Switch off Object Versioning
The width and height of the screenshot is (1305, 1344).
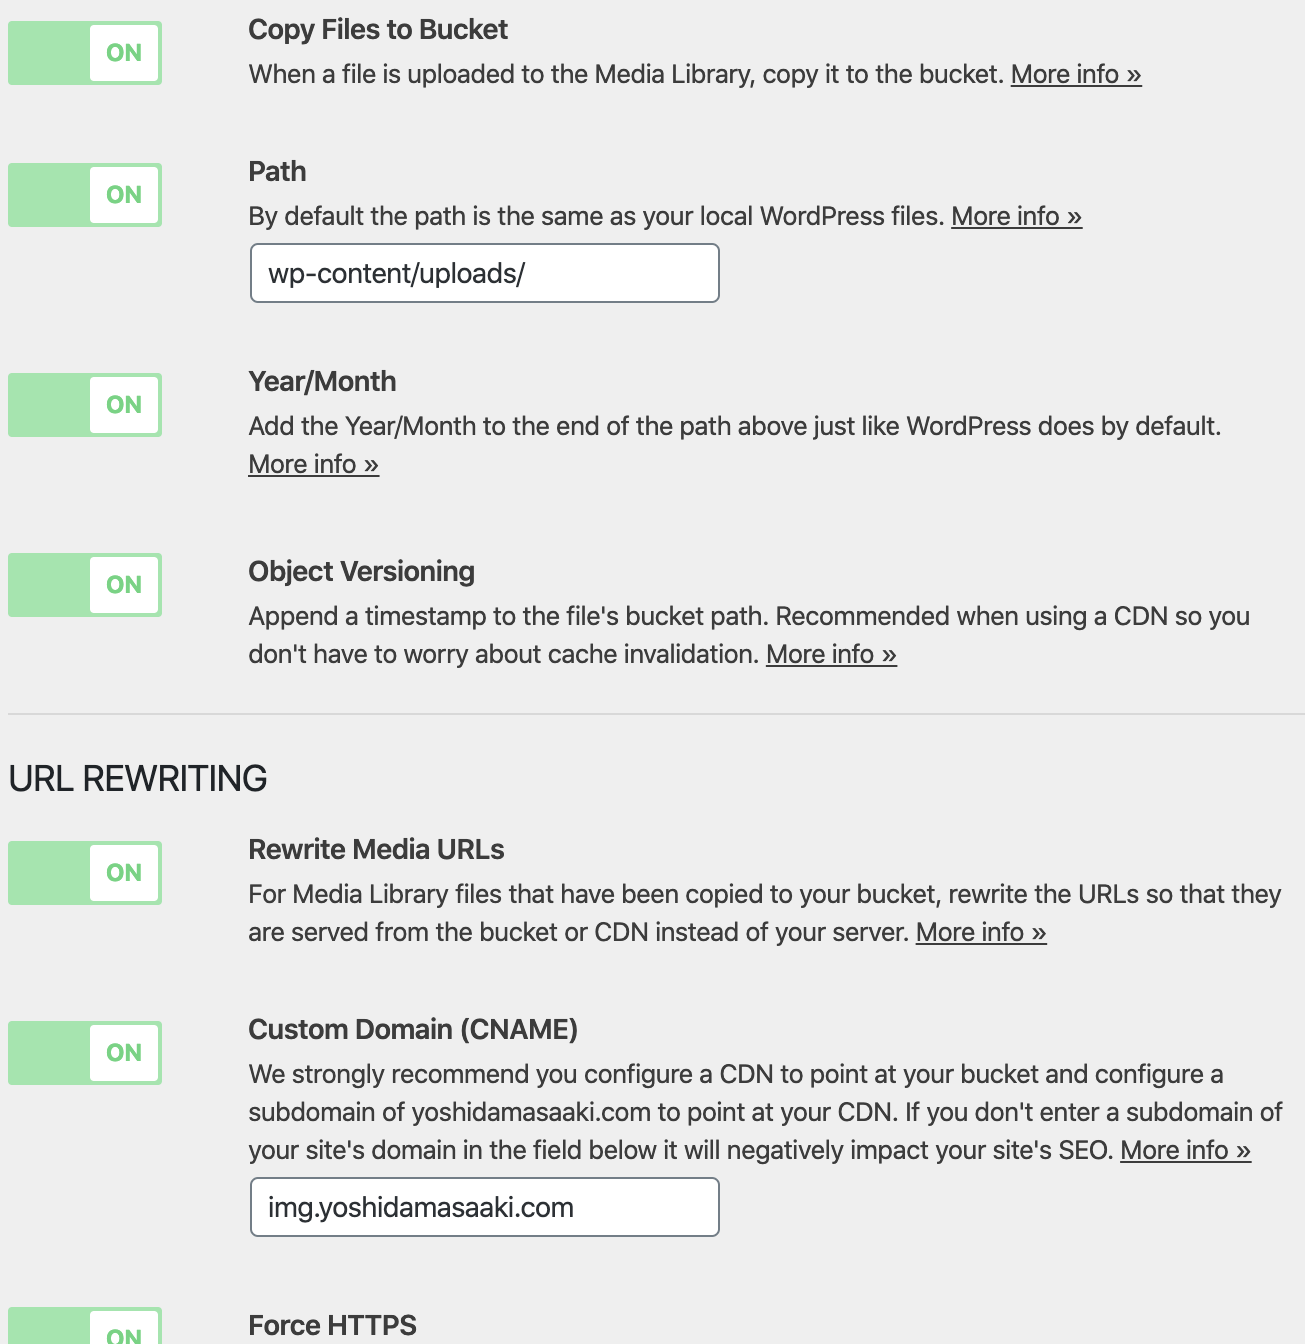tap(85, 585)
